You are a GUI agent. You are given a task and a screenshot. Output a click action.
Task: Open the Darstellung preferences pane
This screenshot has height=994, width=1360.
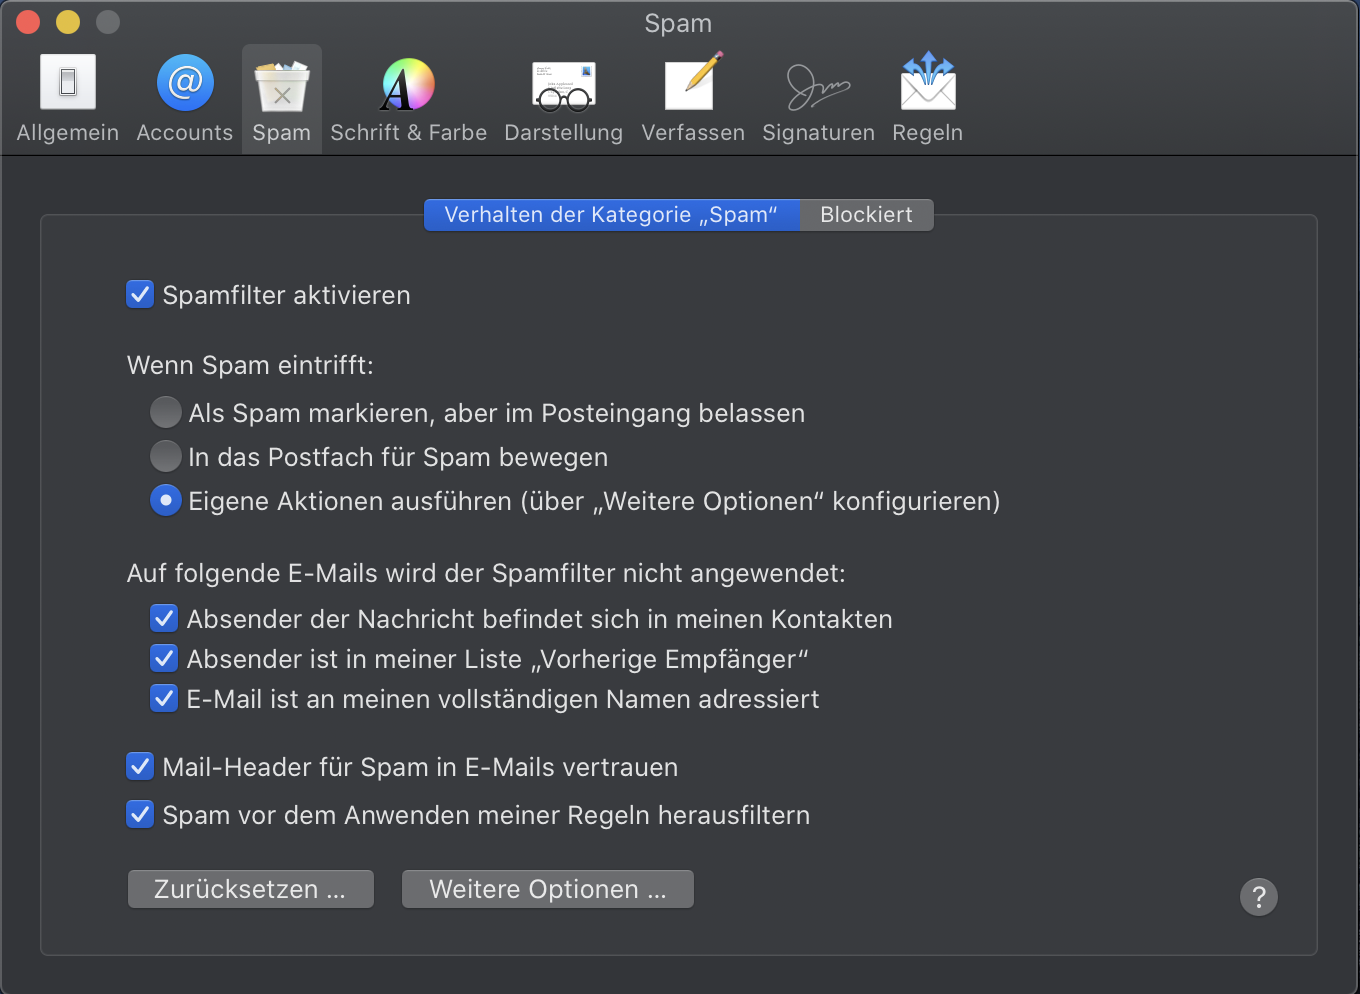563,98
